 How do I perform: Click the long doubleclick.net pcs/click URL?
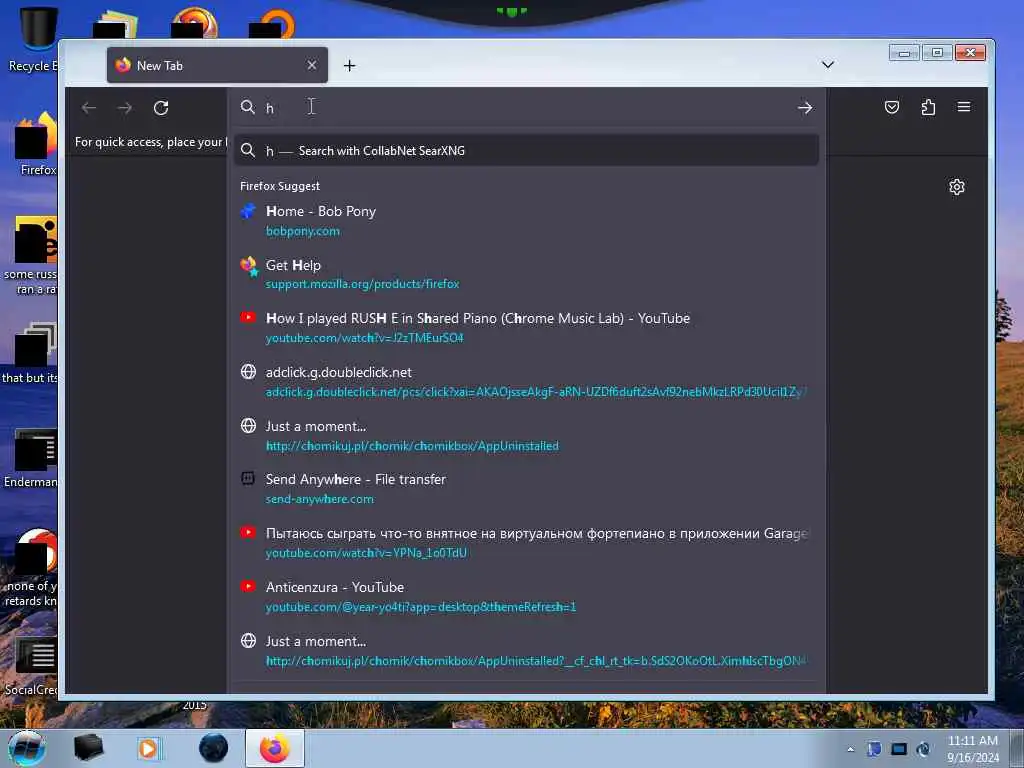[536, 392]
